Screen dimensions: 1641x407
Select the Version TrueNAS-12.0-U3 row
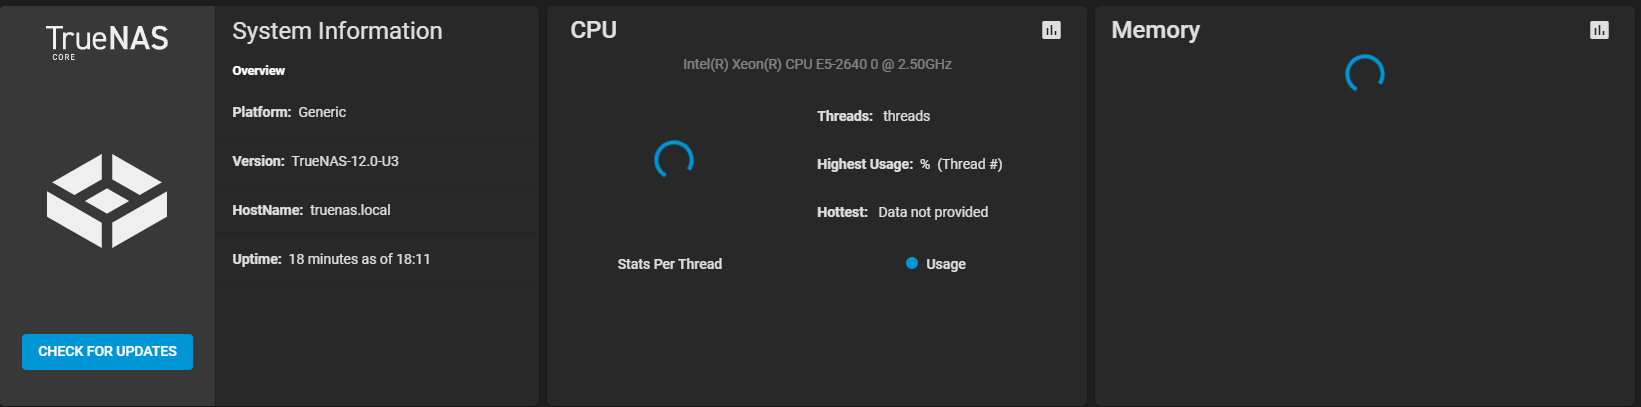tap(377, 161)
